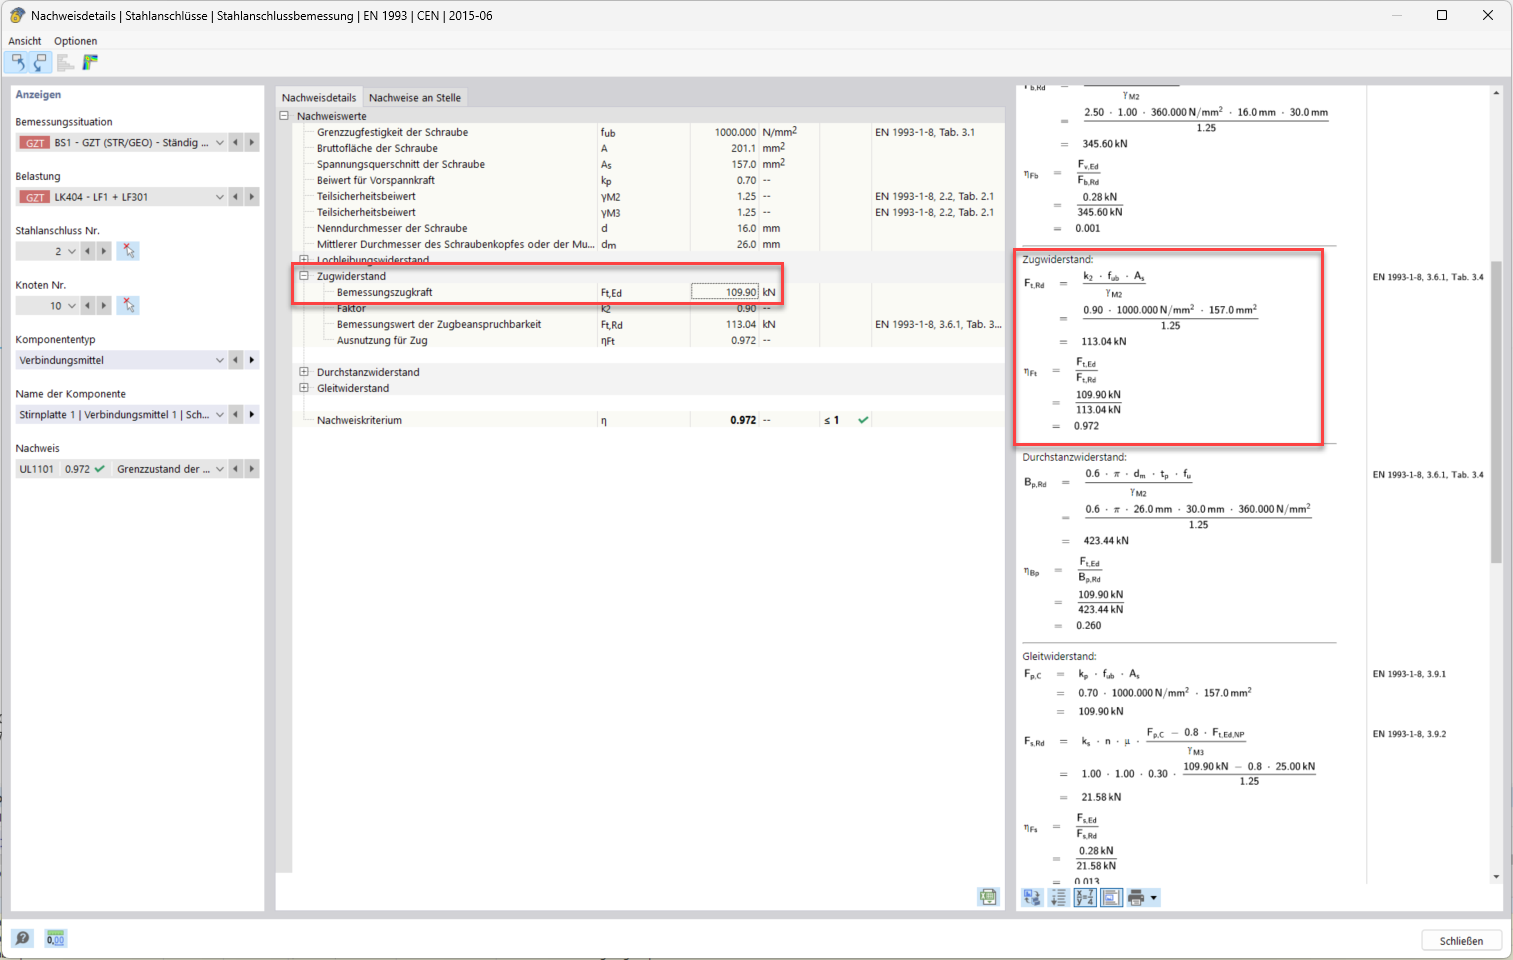Open the color results display toolbar icon
Viewport: 1513px width, 960px height.
88,61
